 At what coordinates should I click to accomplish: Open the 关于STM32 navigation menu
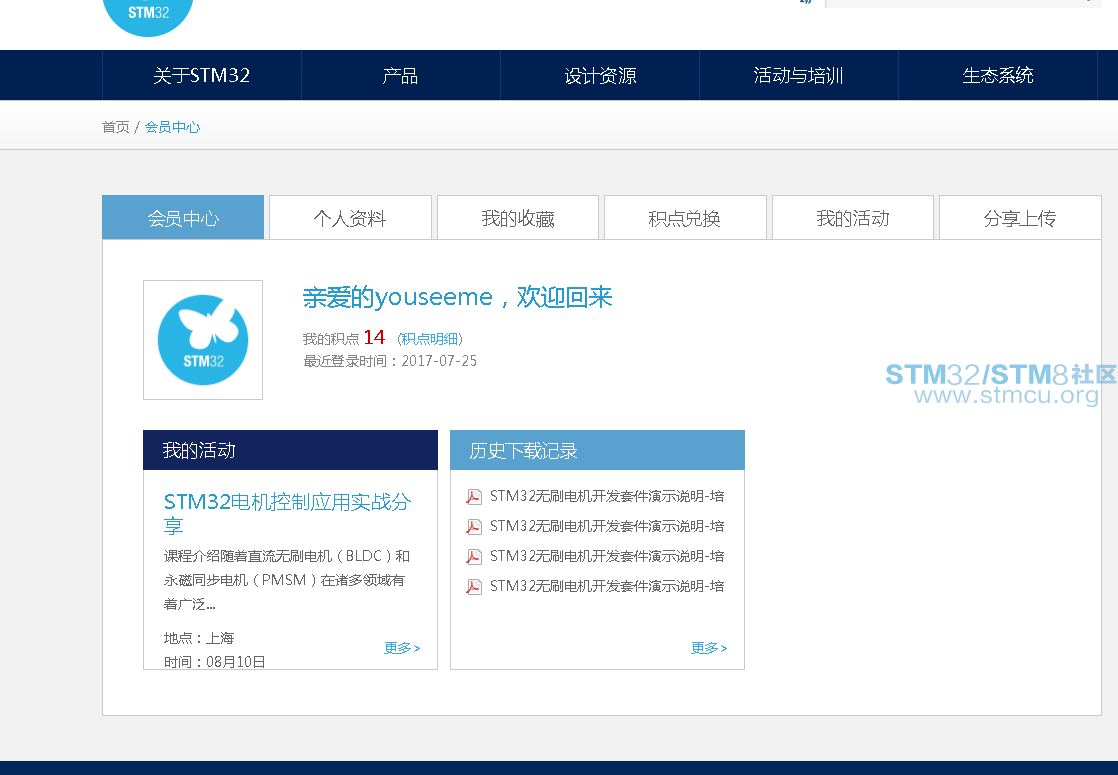(x=201, y=76)
